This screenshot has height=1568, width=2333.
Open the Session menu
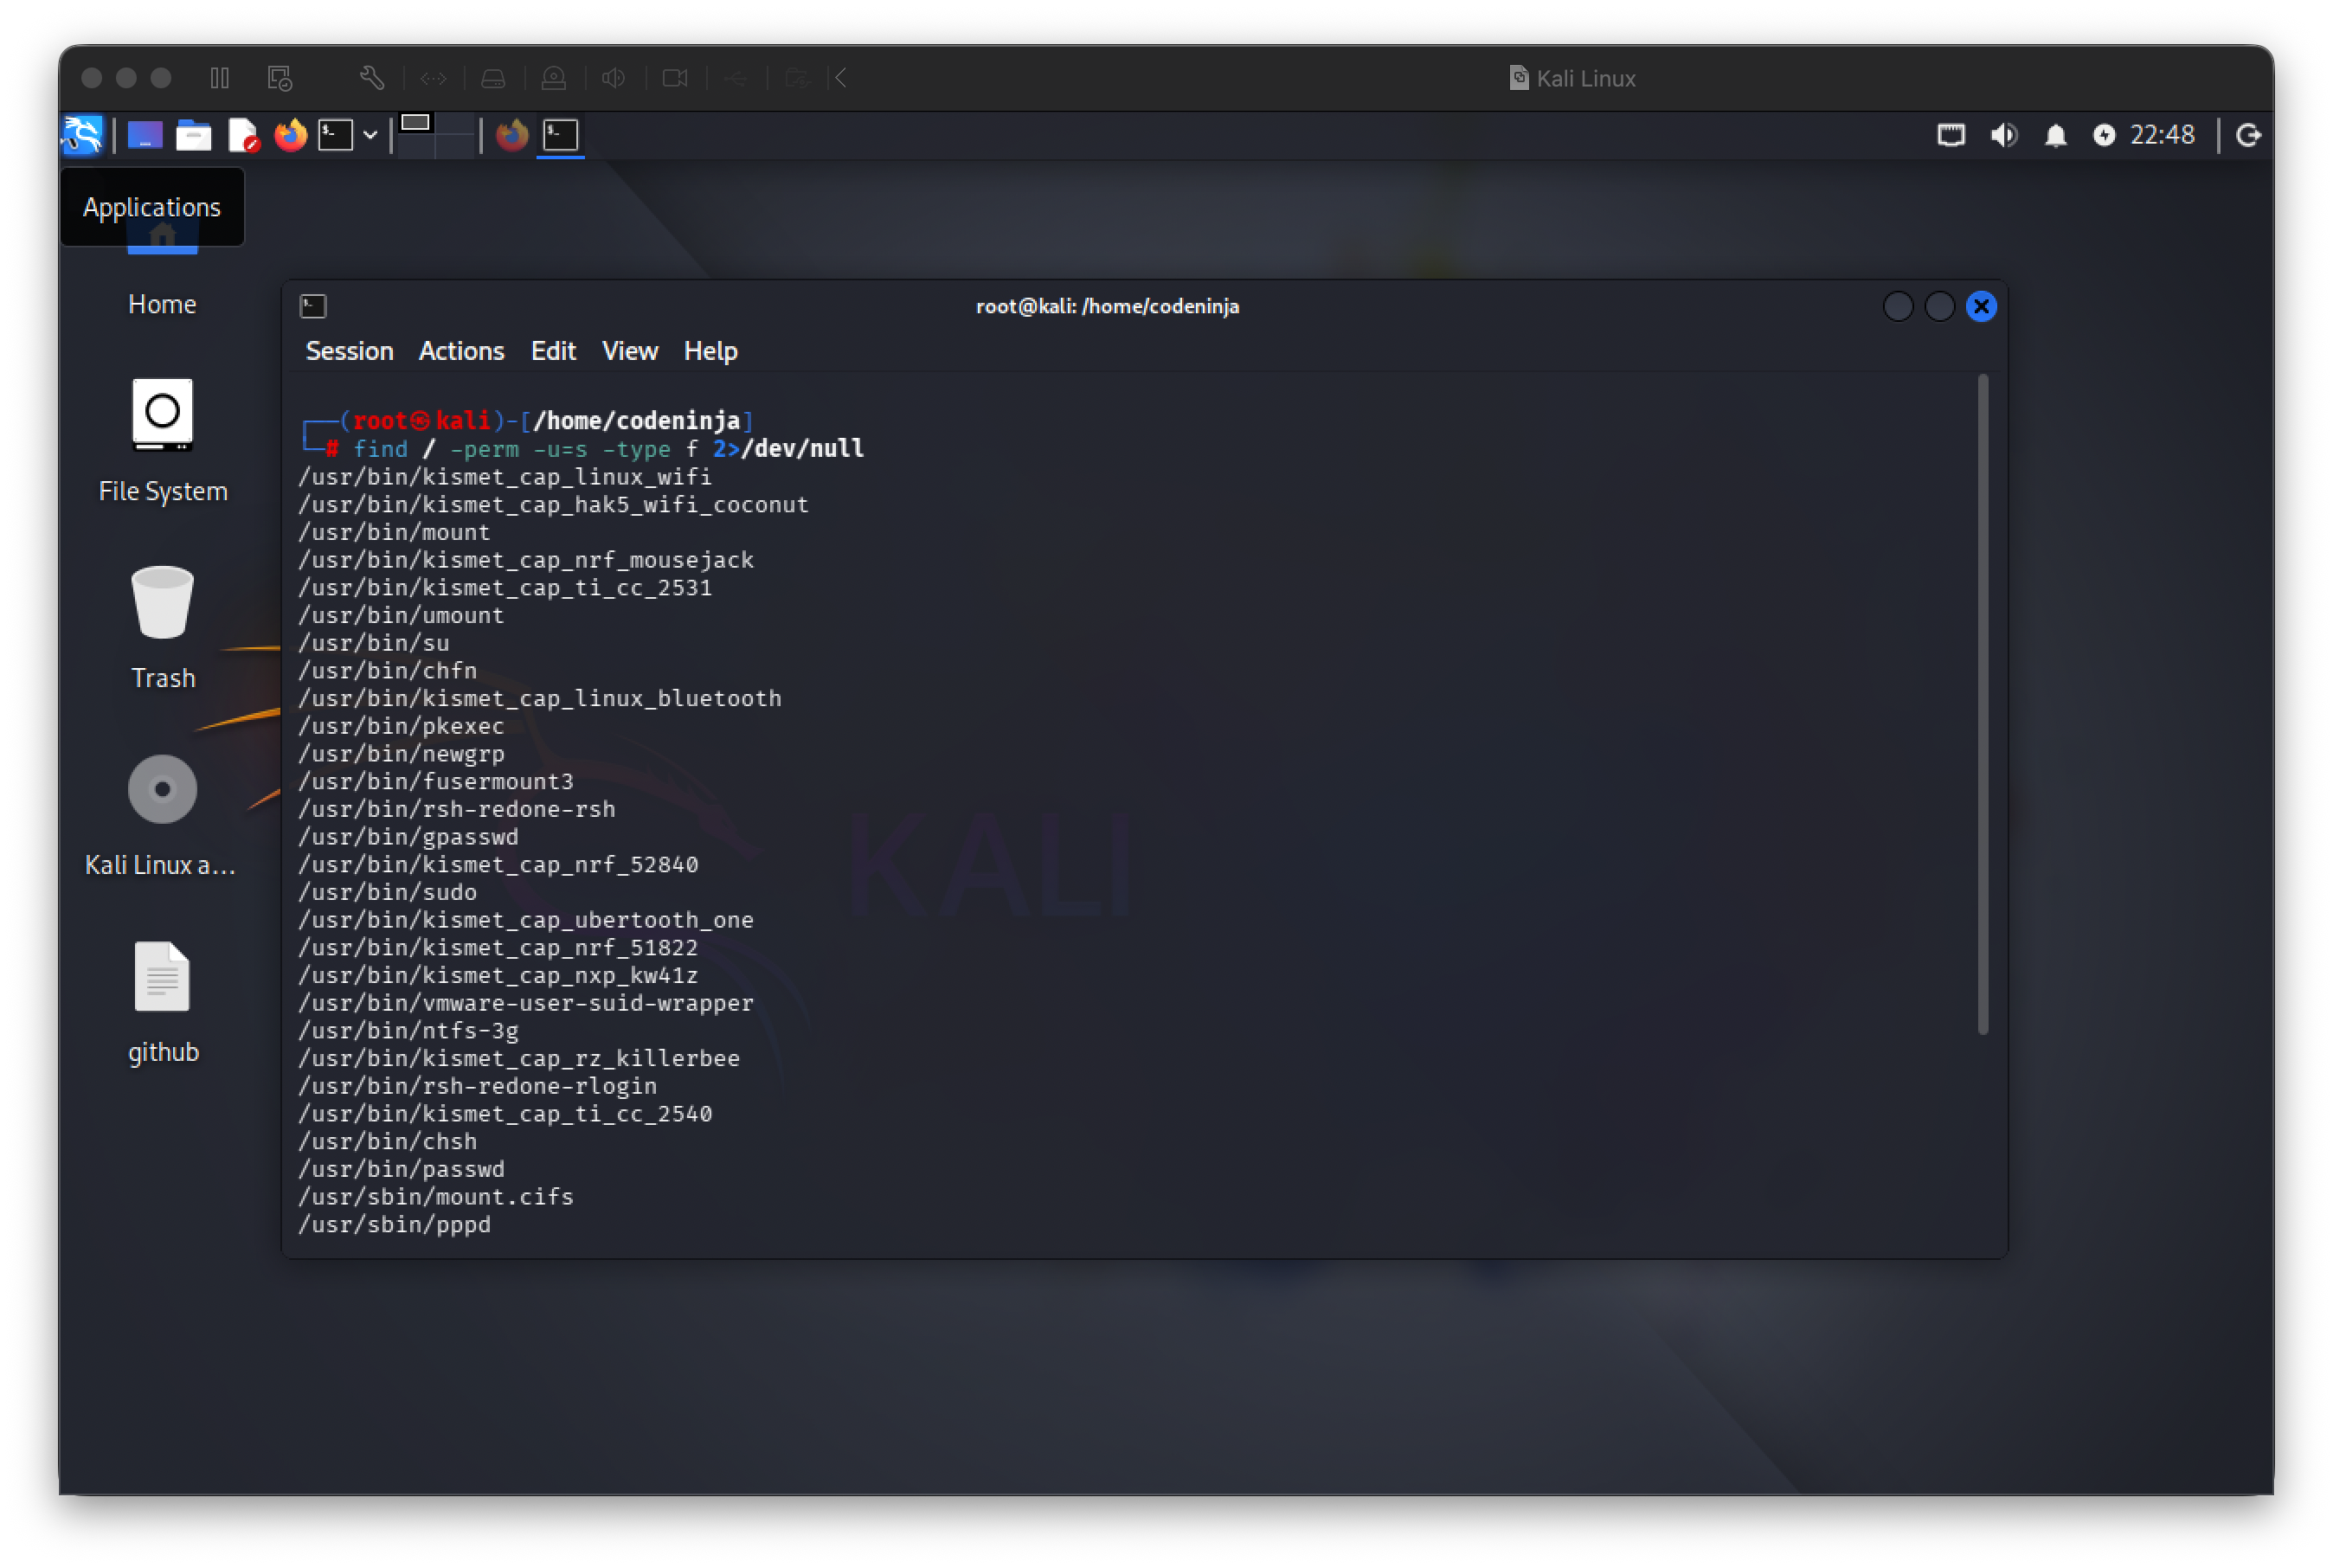349,351
